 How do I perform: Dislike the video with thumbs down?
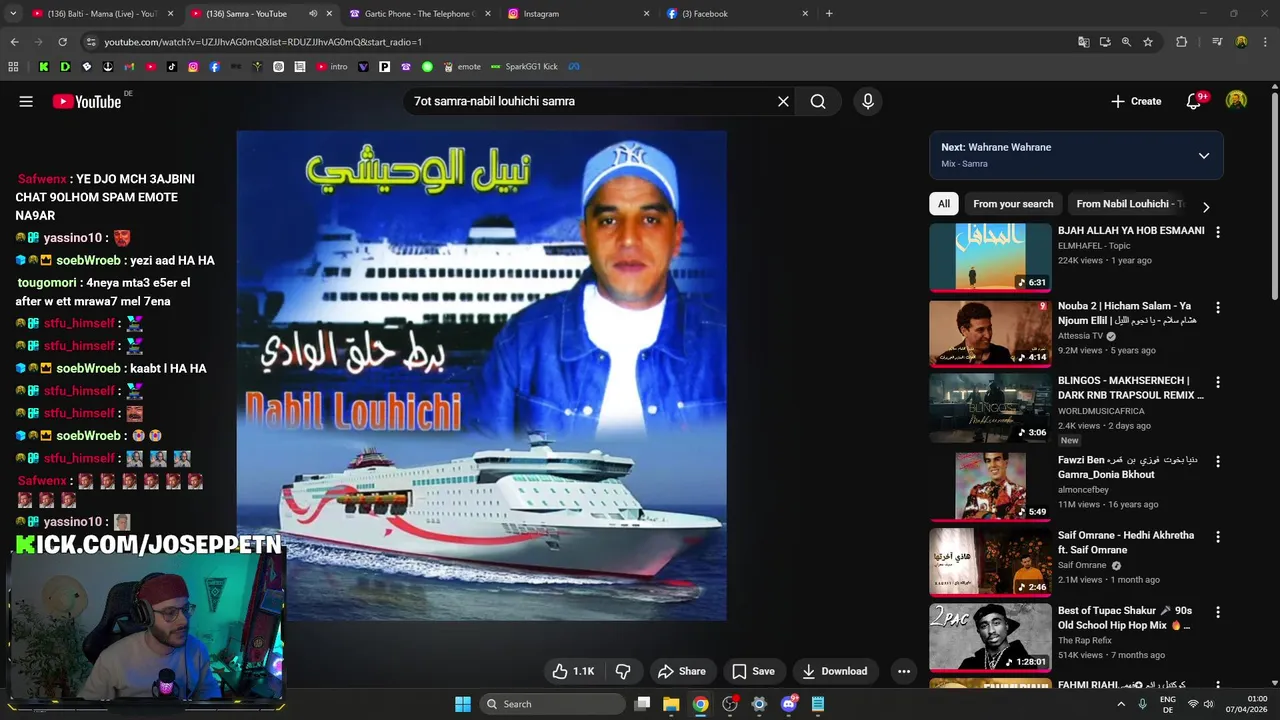622,671
